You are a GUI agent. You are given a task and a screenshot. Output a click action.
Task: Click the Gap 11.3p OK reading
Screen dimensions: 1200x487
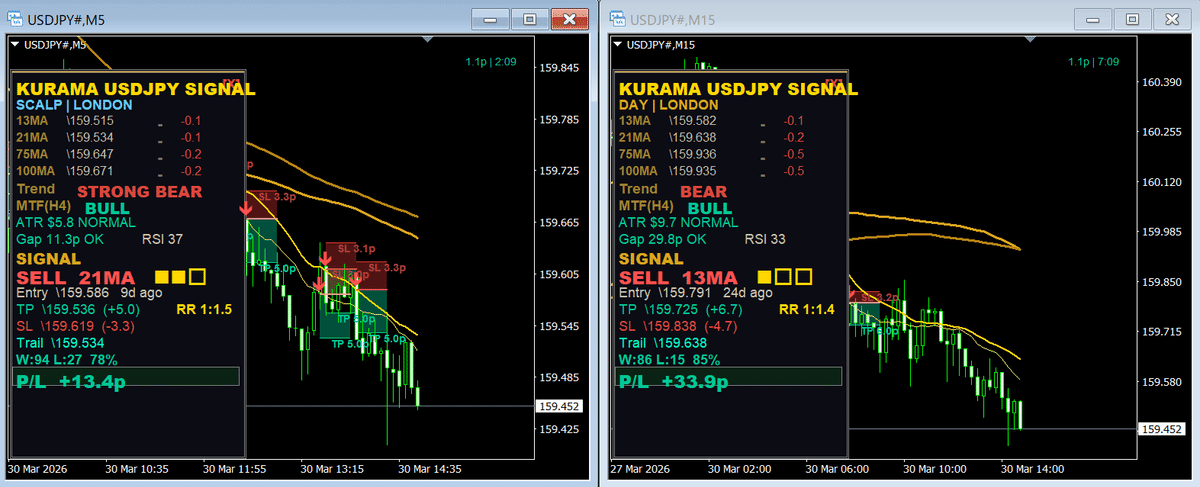(x=58, y=239)
